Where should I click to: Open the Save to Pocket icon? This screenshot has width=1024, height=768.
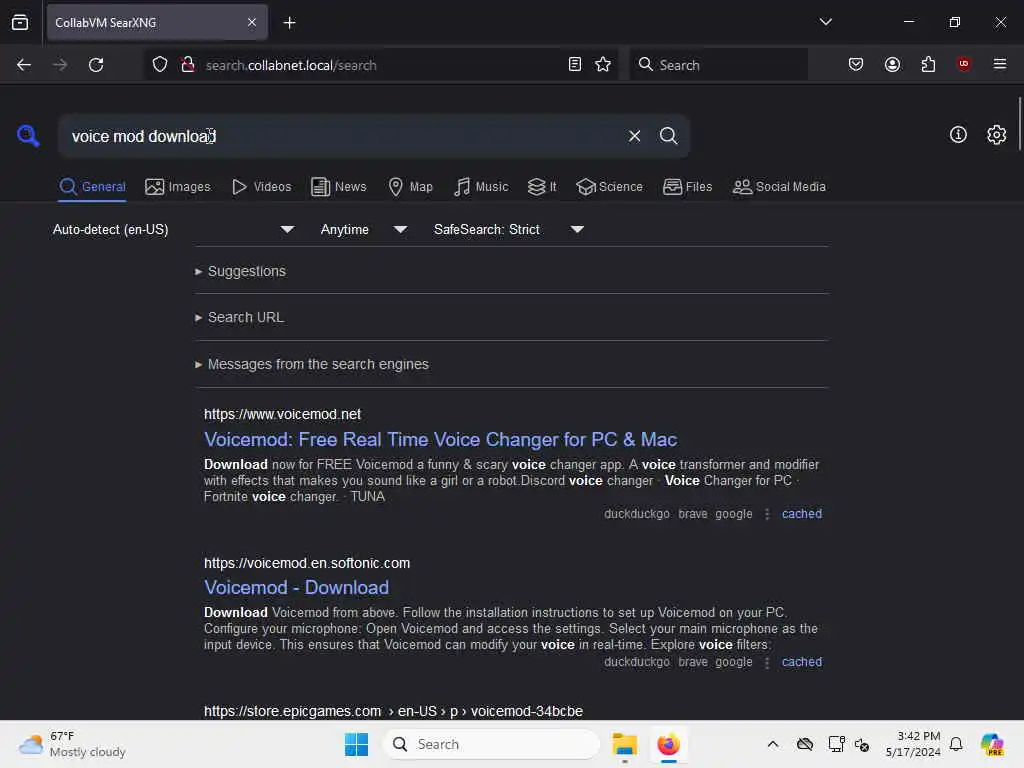tap(856, 64)
